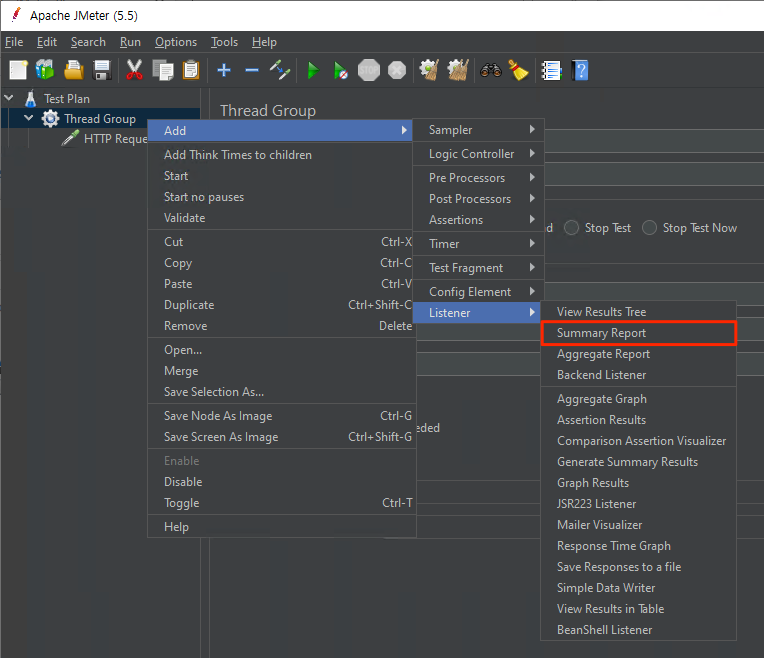
Task: Click the Test Plan flask icon
Action: [31, 98]
